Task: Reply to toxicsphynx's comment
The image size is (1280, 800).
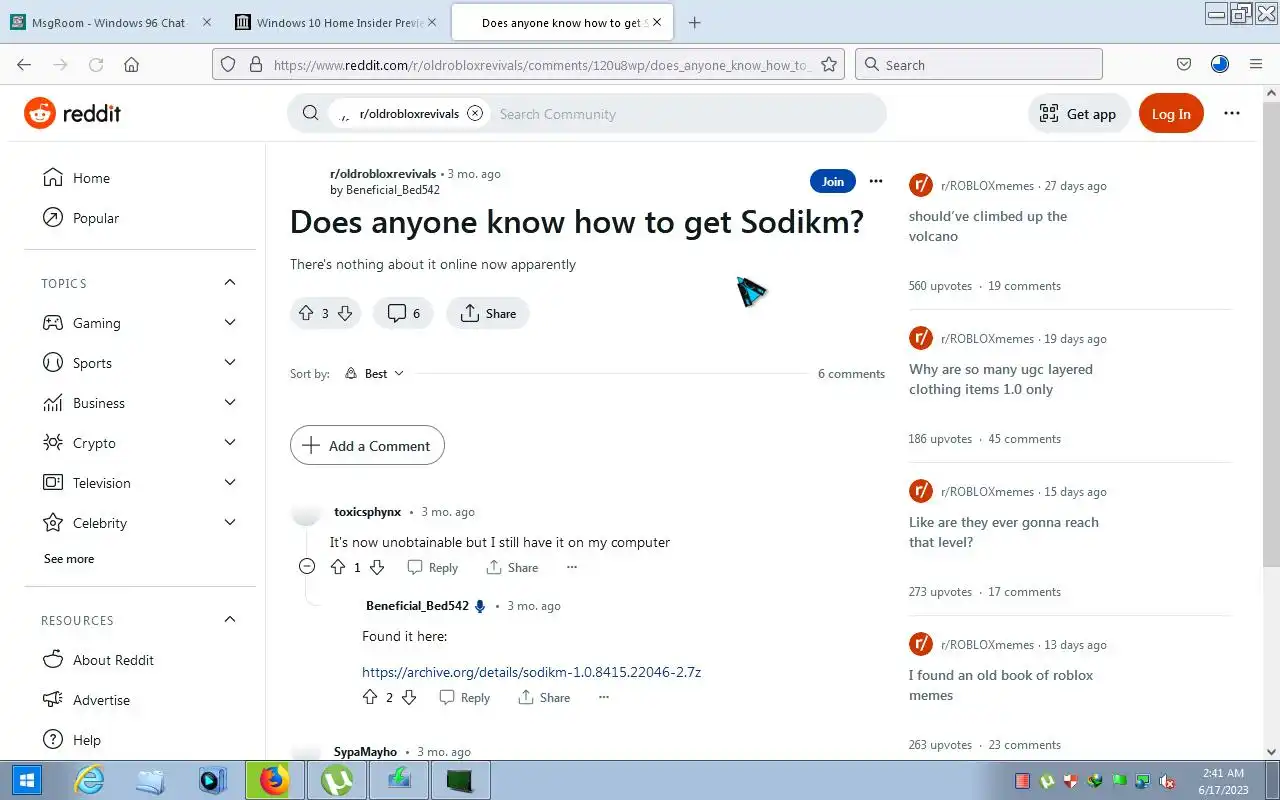Action: pos(432,567)
